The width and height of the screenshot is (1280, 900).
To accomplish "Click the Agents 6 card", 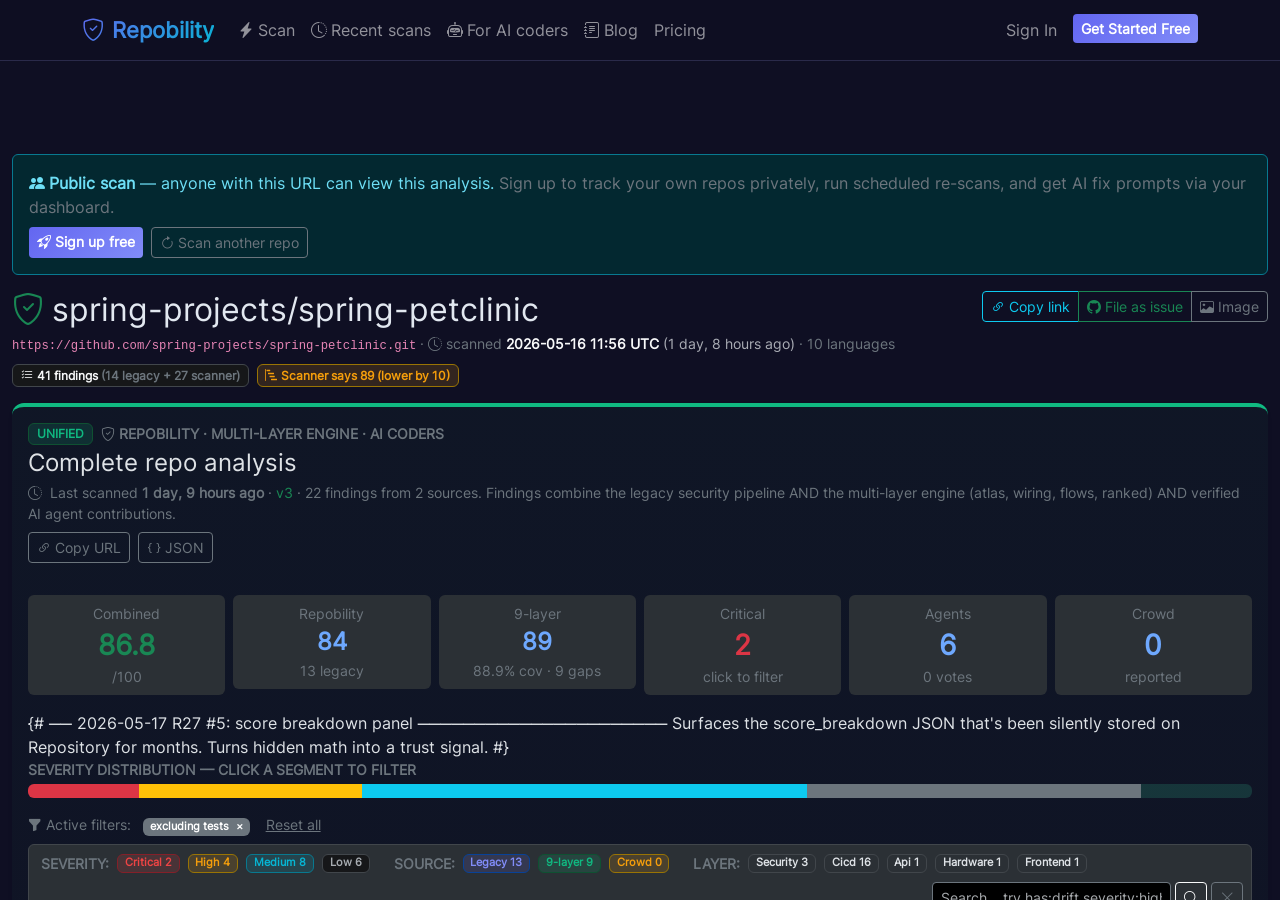I will 948,645.
